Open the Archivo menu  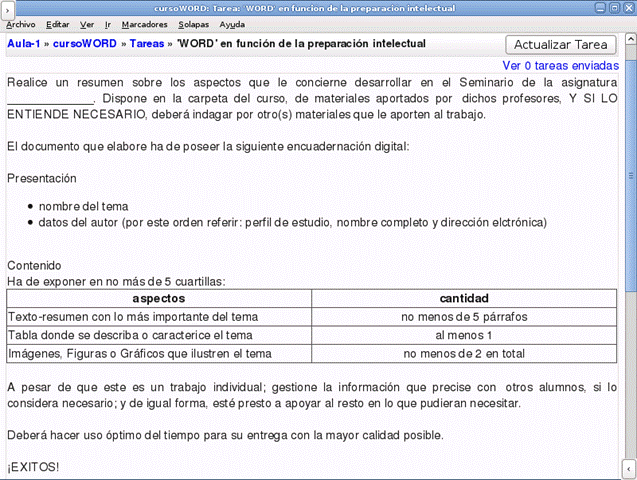[21, 24]
